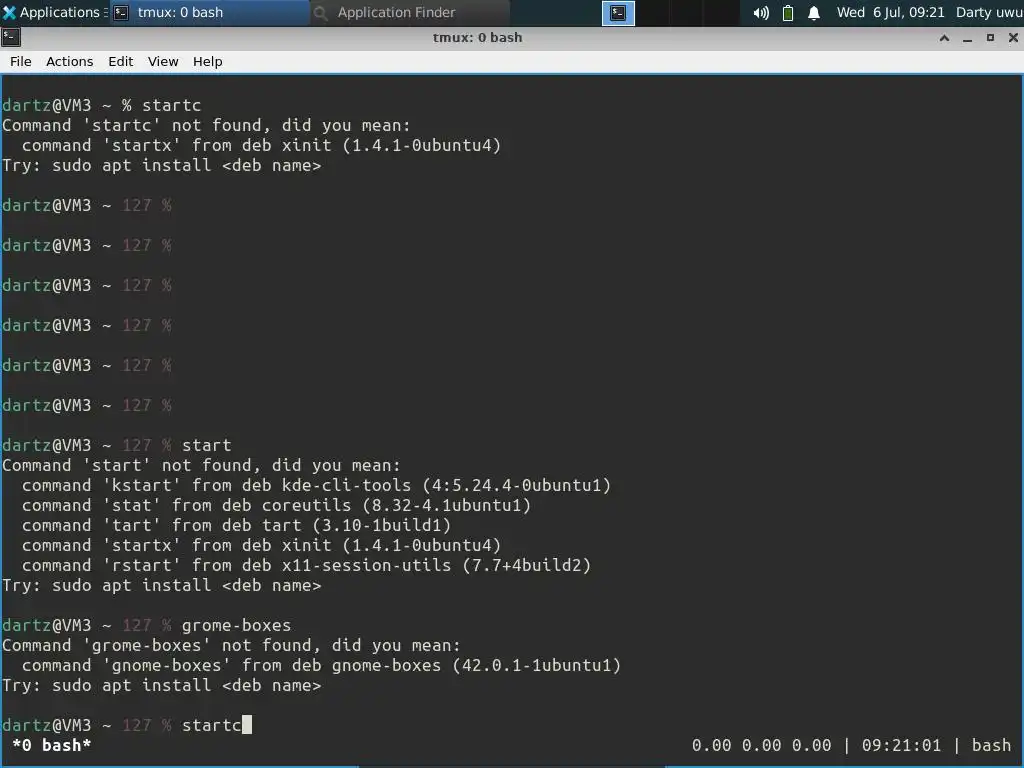The width and height of the screenshot is (1024, 768).
Task: Switch to Application Finder taskbar window
Action: coord(409,12)
